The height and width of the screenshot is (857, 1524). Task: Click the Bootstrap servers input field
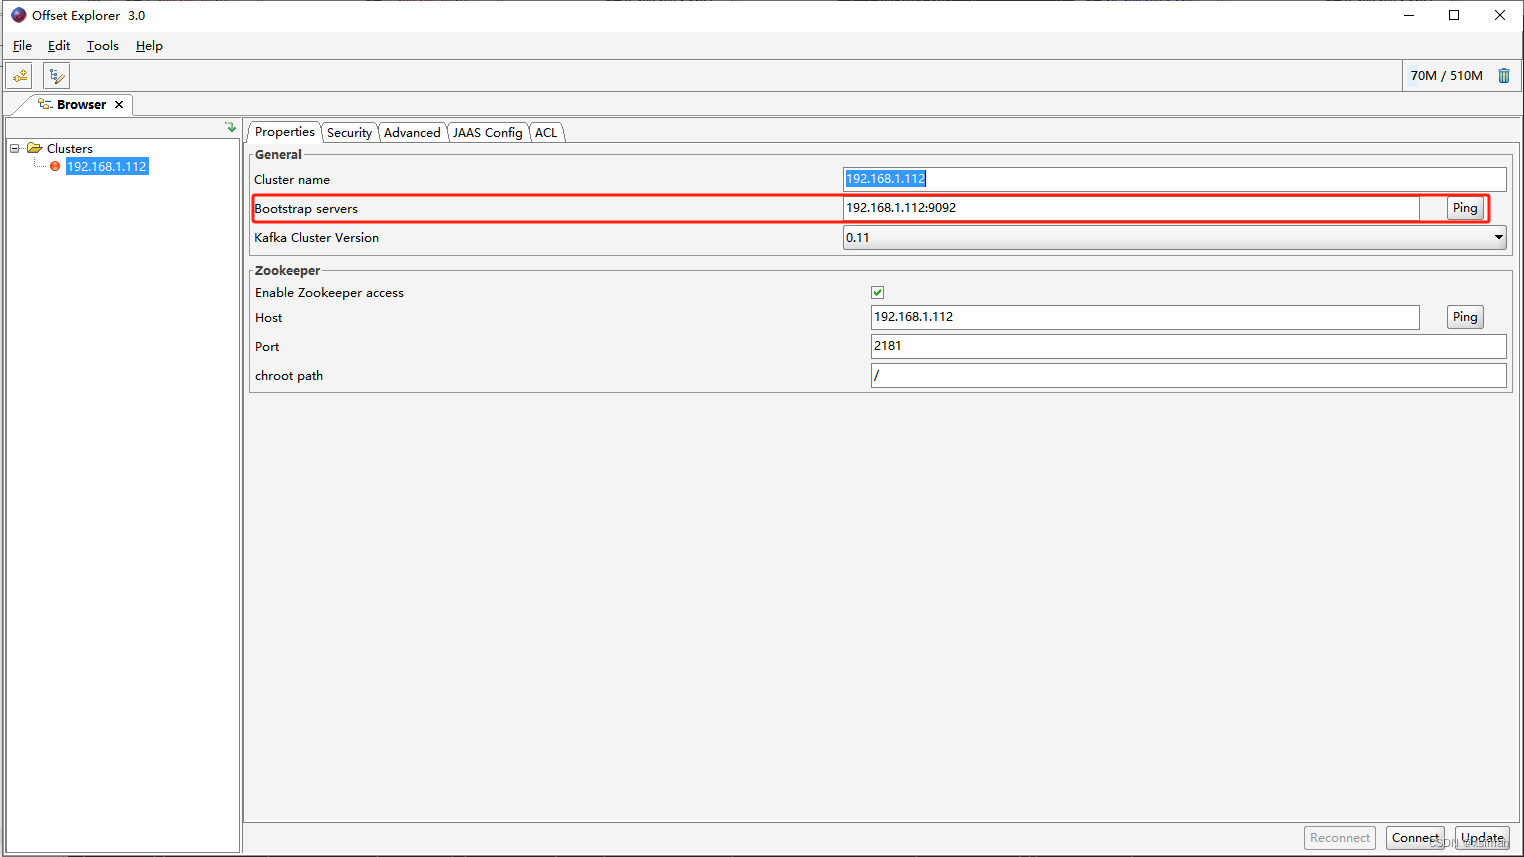(x=1131, y=208)
